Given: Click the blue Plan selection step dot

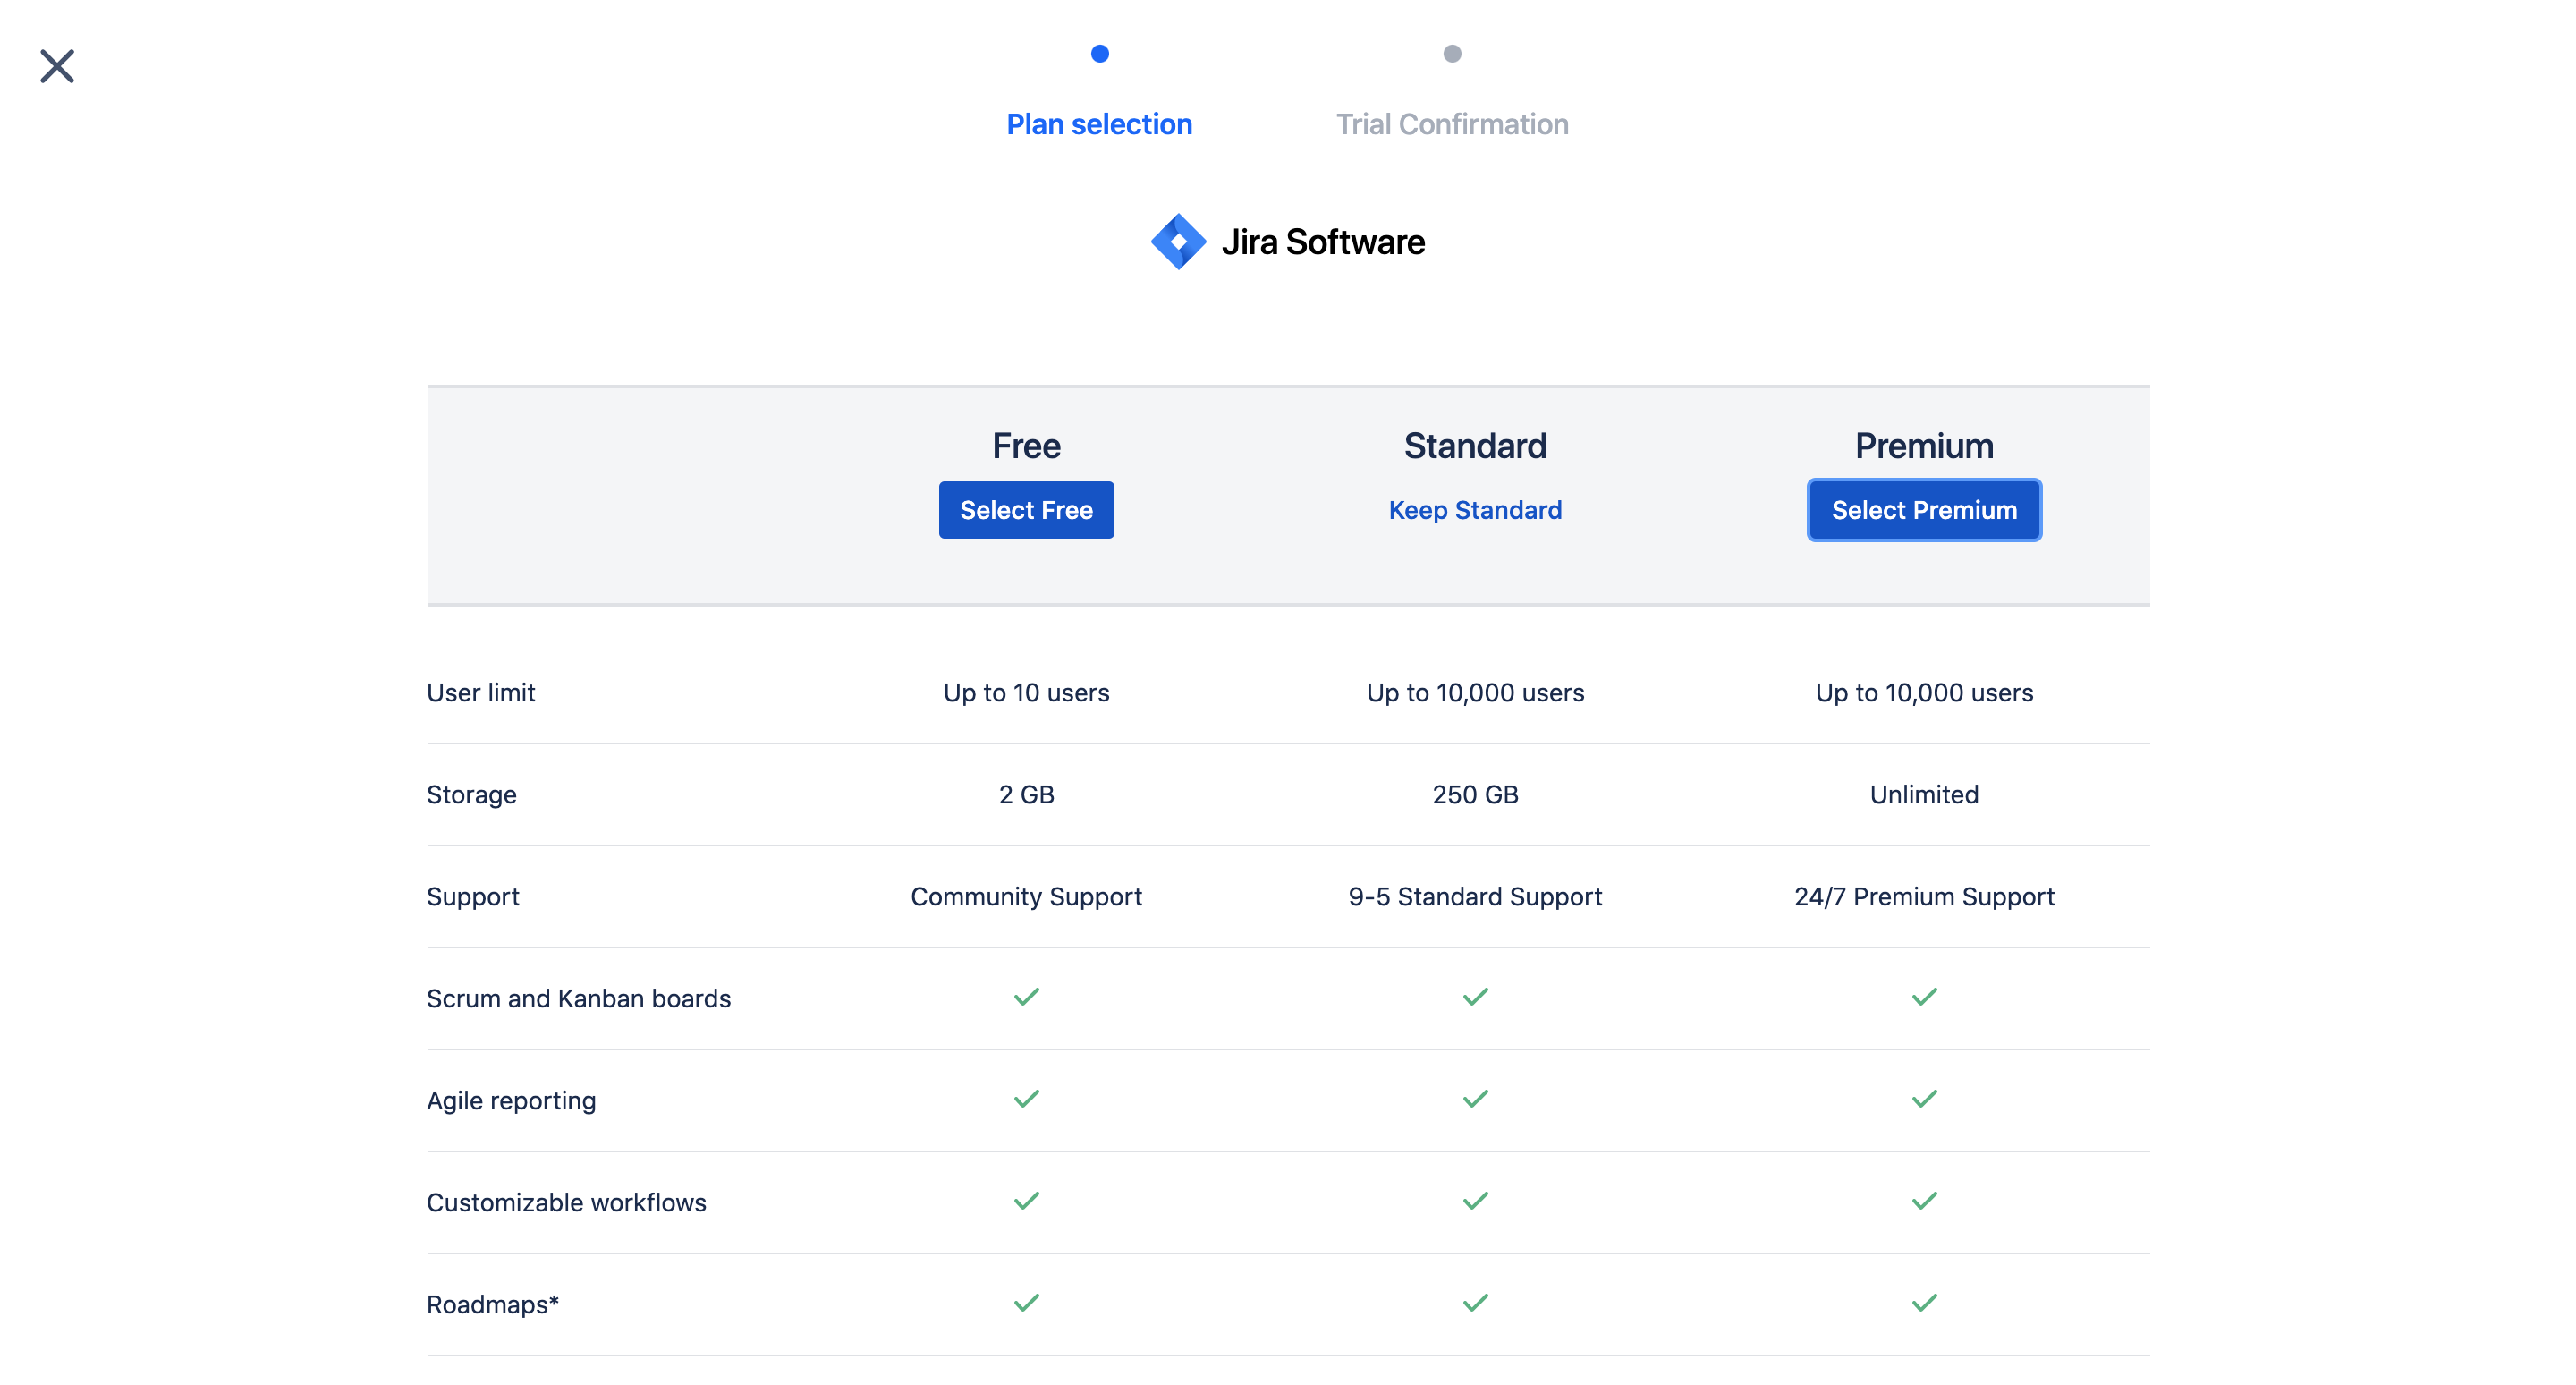Looking at the screenshot, I should click(x=1099, y=54).
